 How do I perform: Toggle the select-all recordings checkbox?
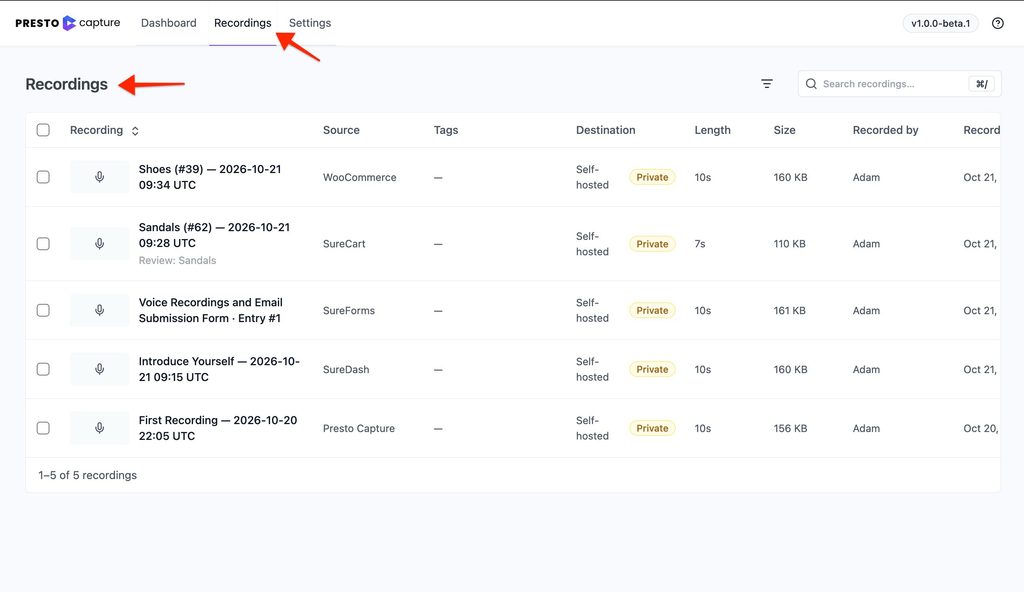point(43,130)
